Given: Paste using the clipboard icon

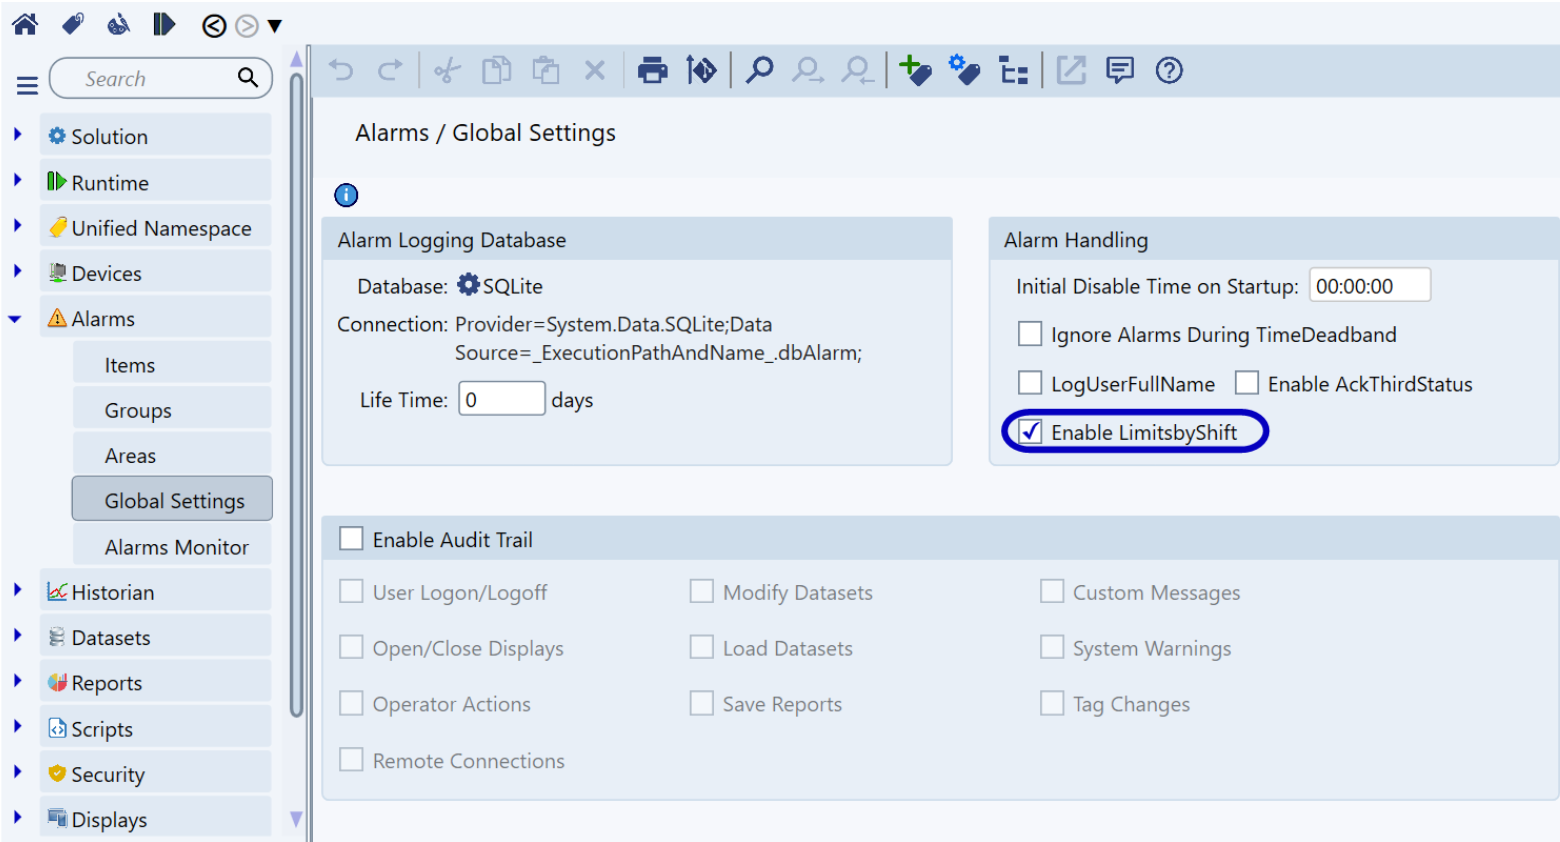Looking at the screenshot, I should [545, 70].
